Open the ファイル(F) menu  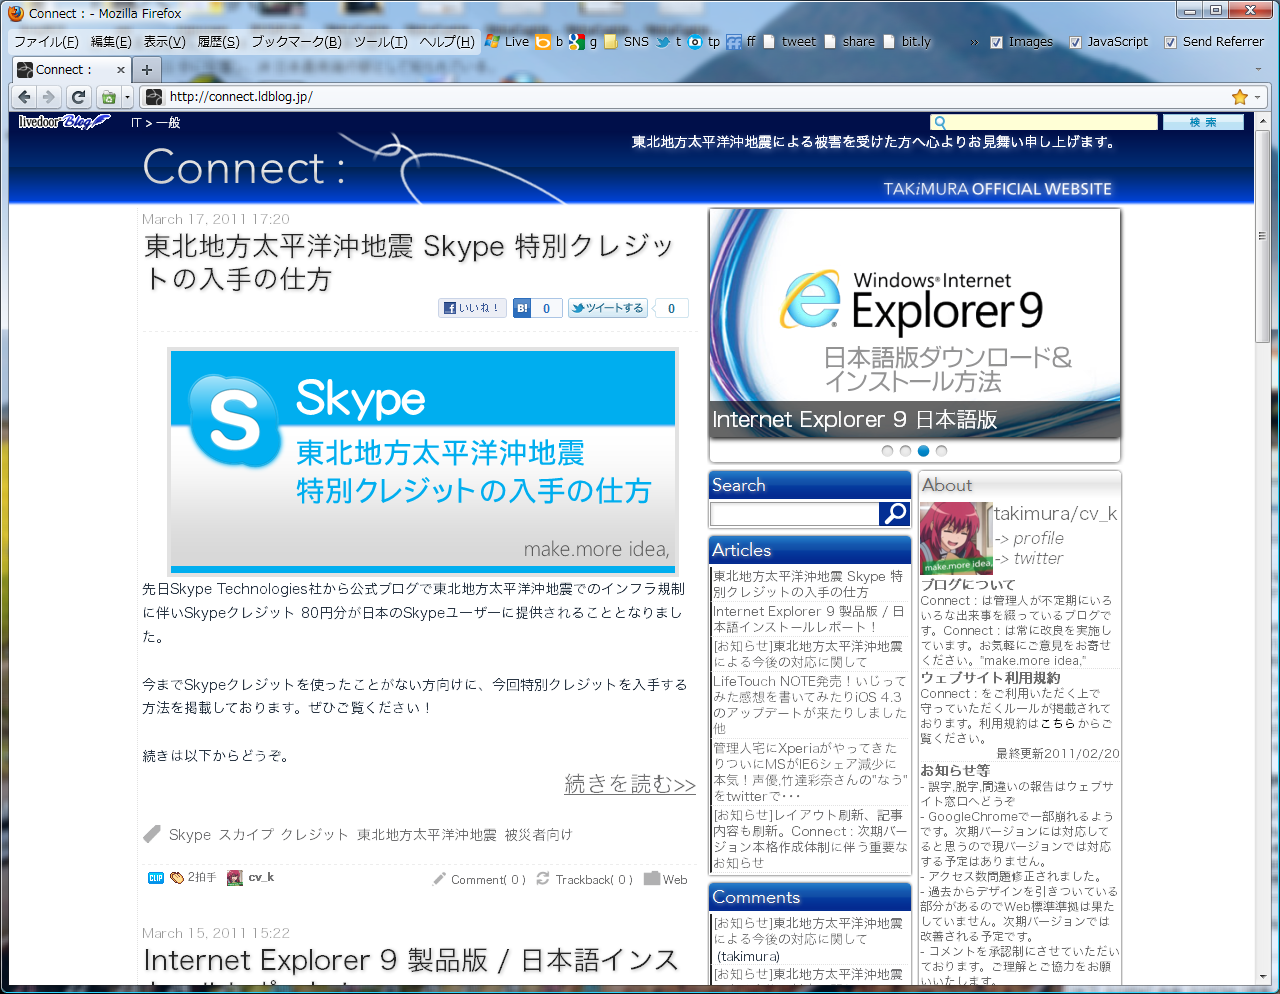(x=46, y=42)
